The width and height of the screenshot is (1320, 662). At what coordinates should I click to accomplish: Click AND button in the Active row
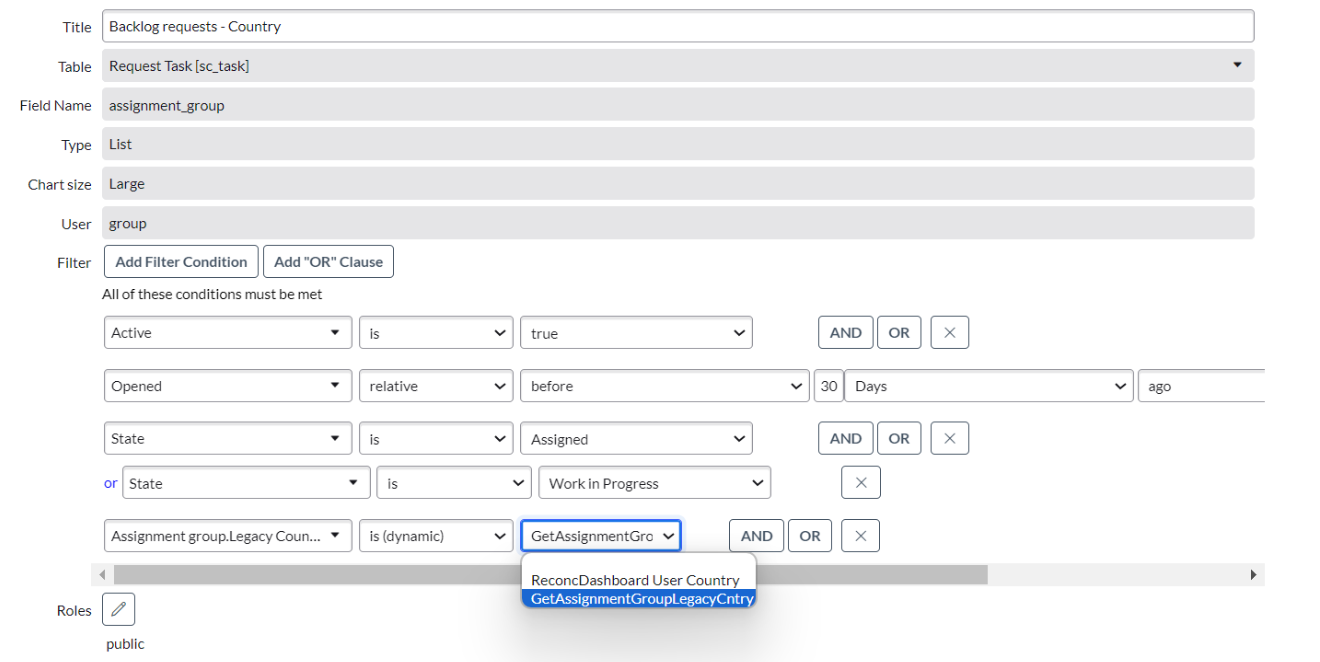pyautogui.click(x=845, y=333)
